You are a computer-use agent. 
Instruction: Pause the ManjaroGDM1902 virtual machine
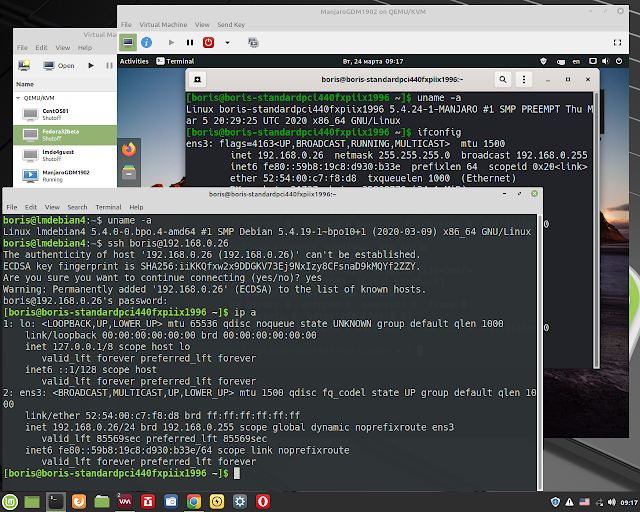tap(190, 42)
